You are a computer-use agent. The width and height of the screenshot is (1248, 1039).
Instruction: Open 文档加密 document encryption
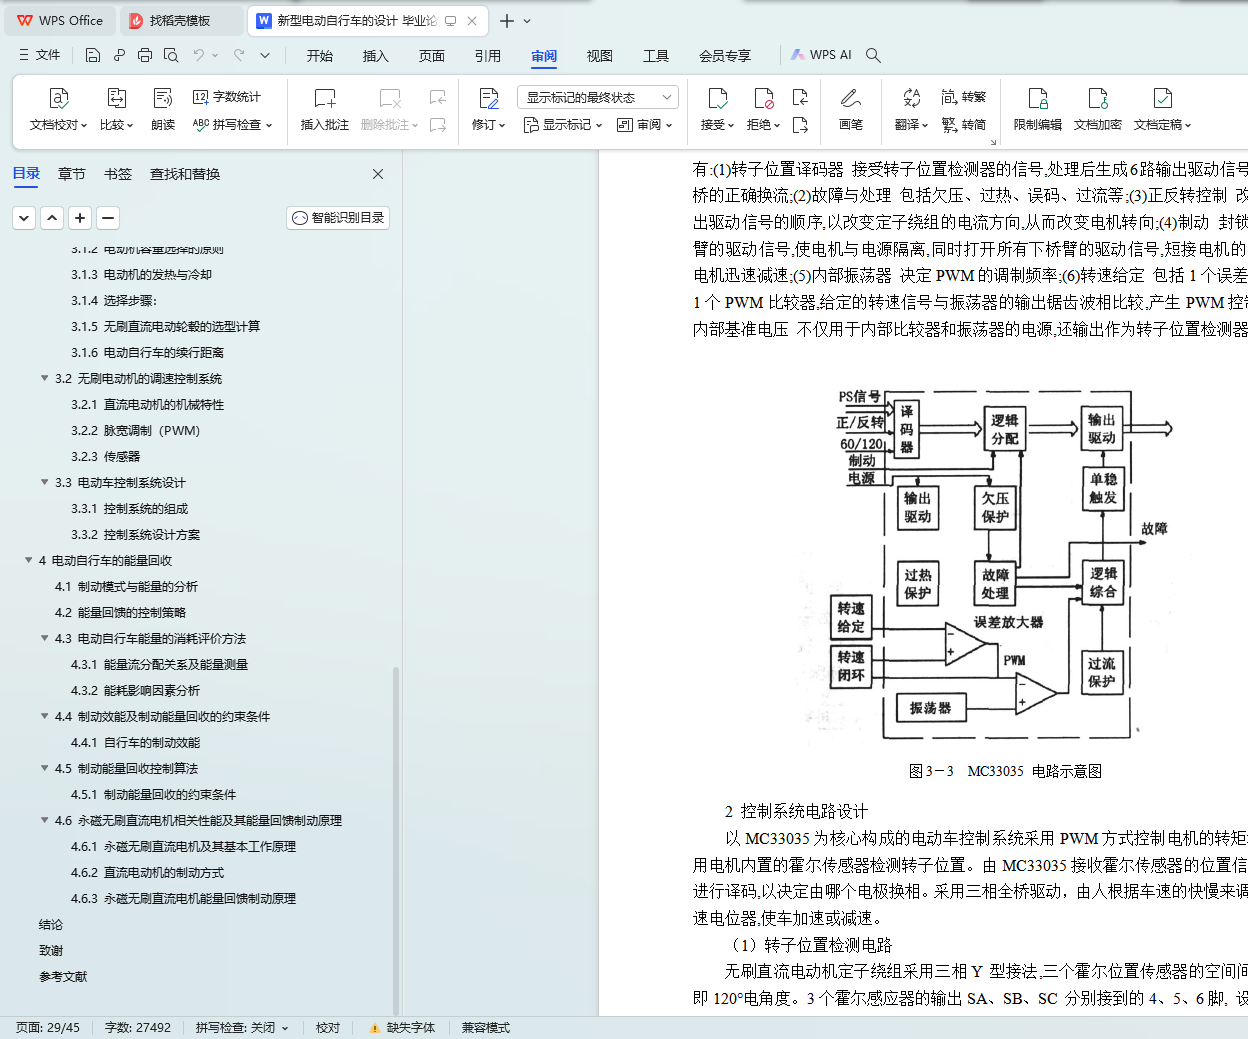(x=1098, y=108)
